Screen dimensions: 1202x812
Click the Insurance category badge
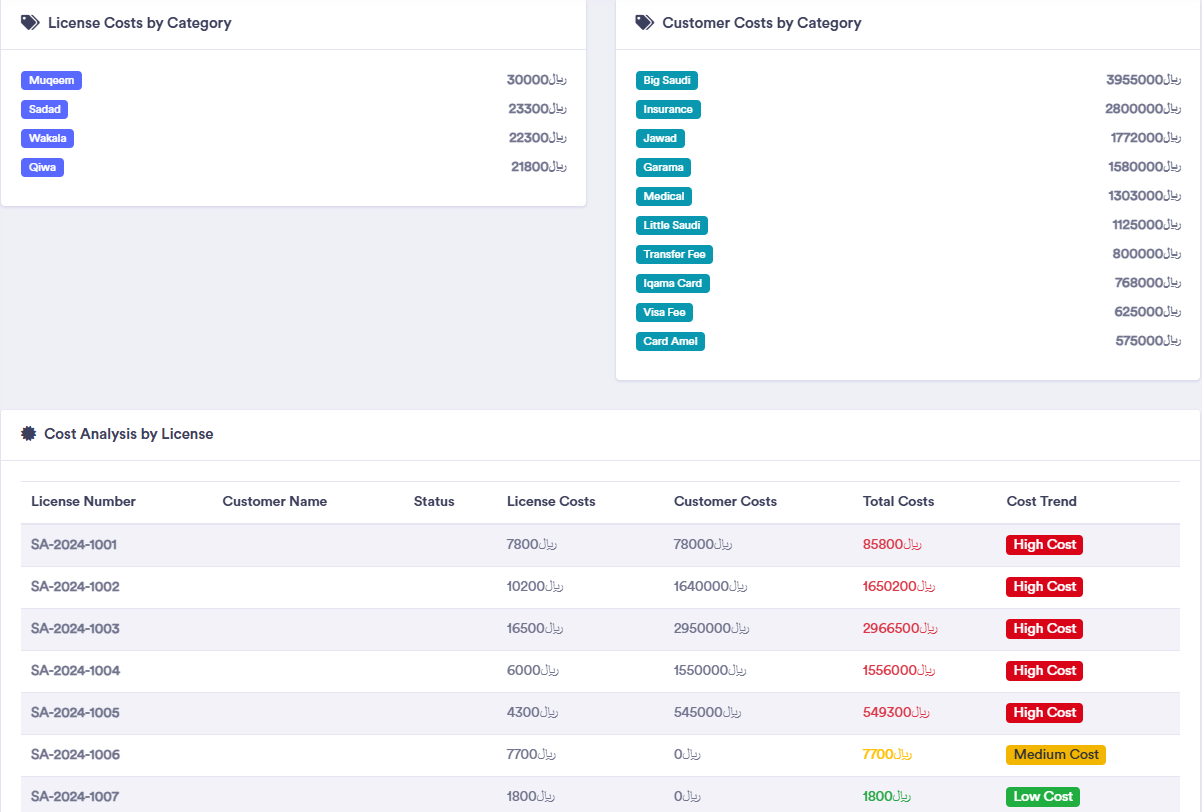668,109
